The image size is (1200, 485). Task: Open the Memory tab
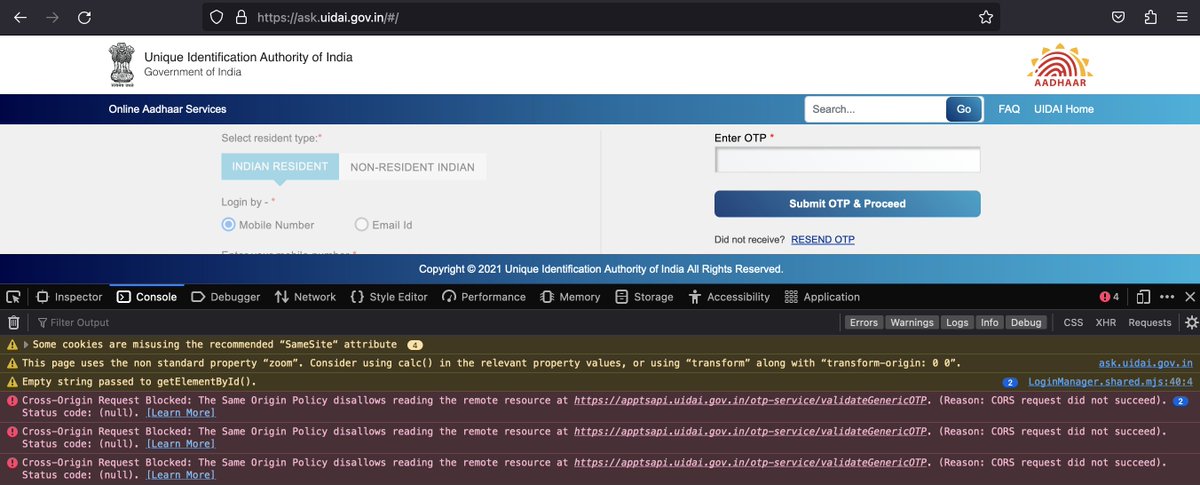tap(570, 297)
